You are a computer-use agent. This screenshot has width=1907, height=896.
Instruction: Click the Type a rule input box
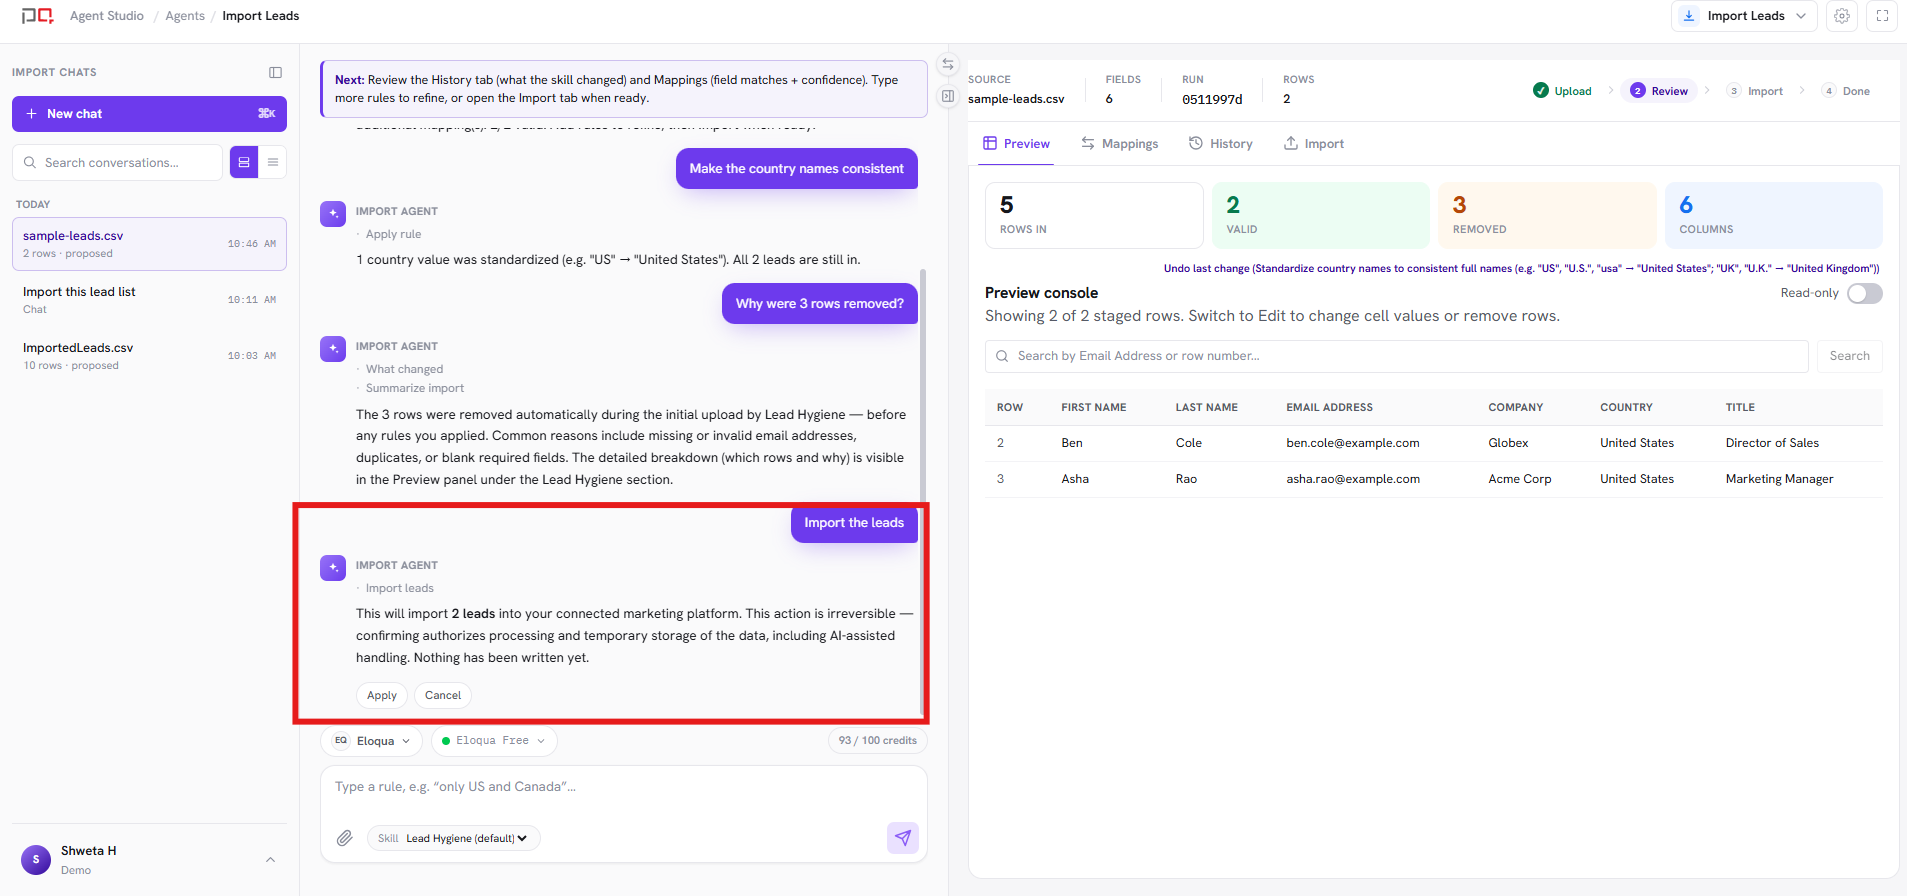point(624,787)
